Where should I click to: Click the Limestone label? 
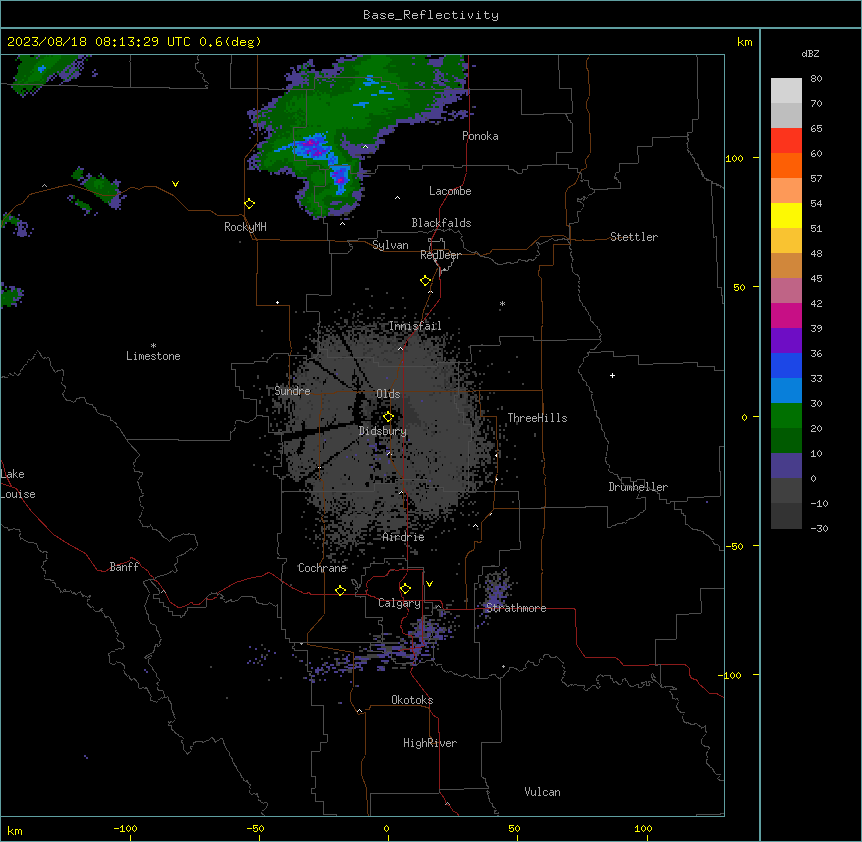tap(153, 356)
